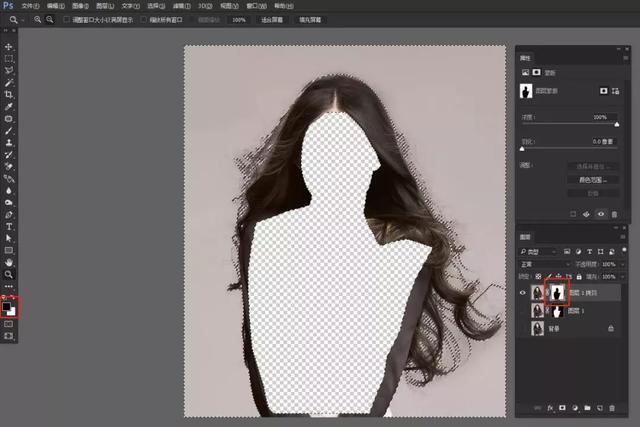Viewport: 640px width, 427px height.
Task: Select the Move tool in the toolbar
Action: (x=9, y=47)
